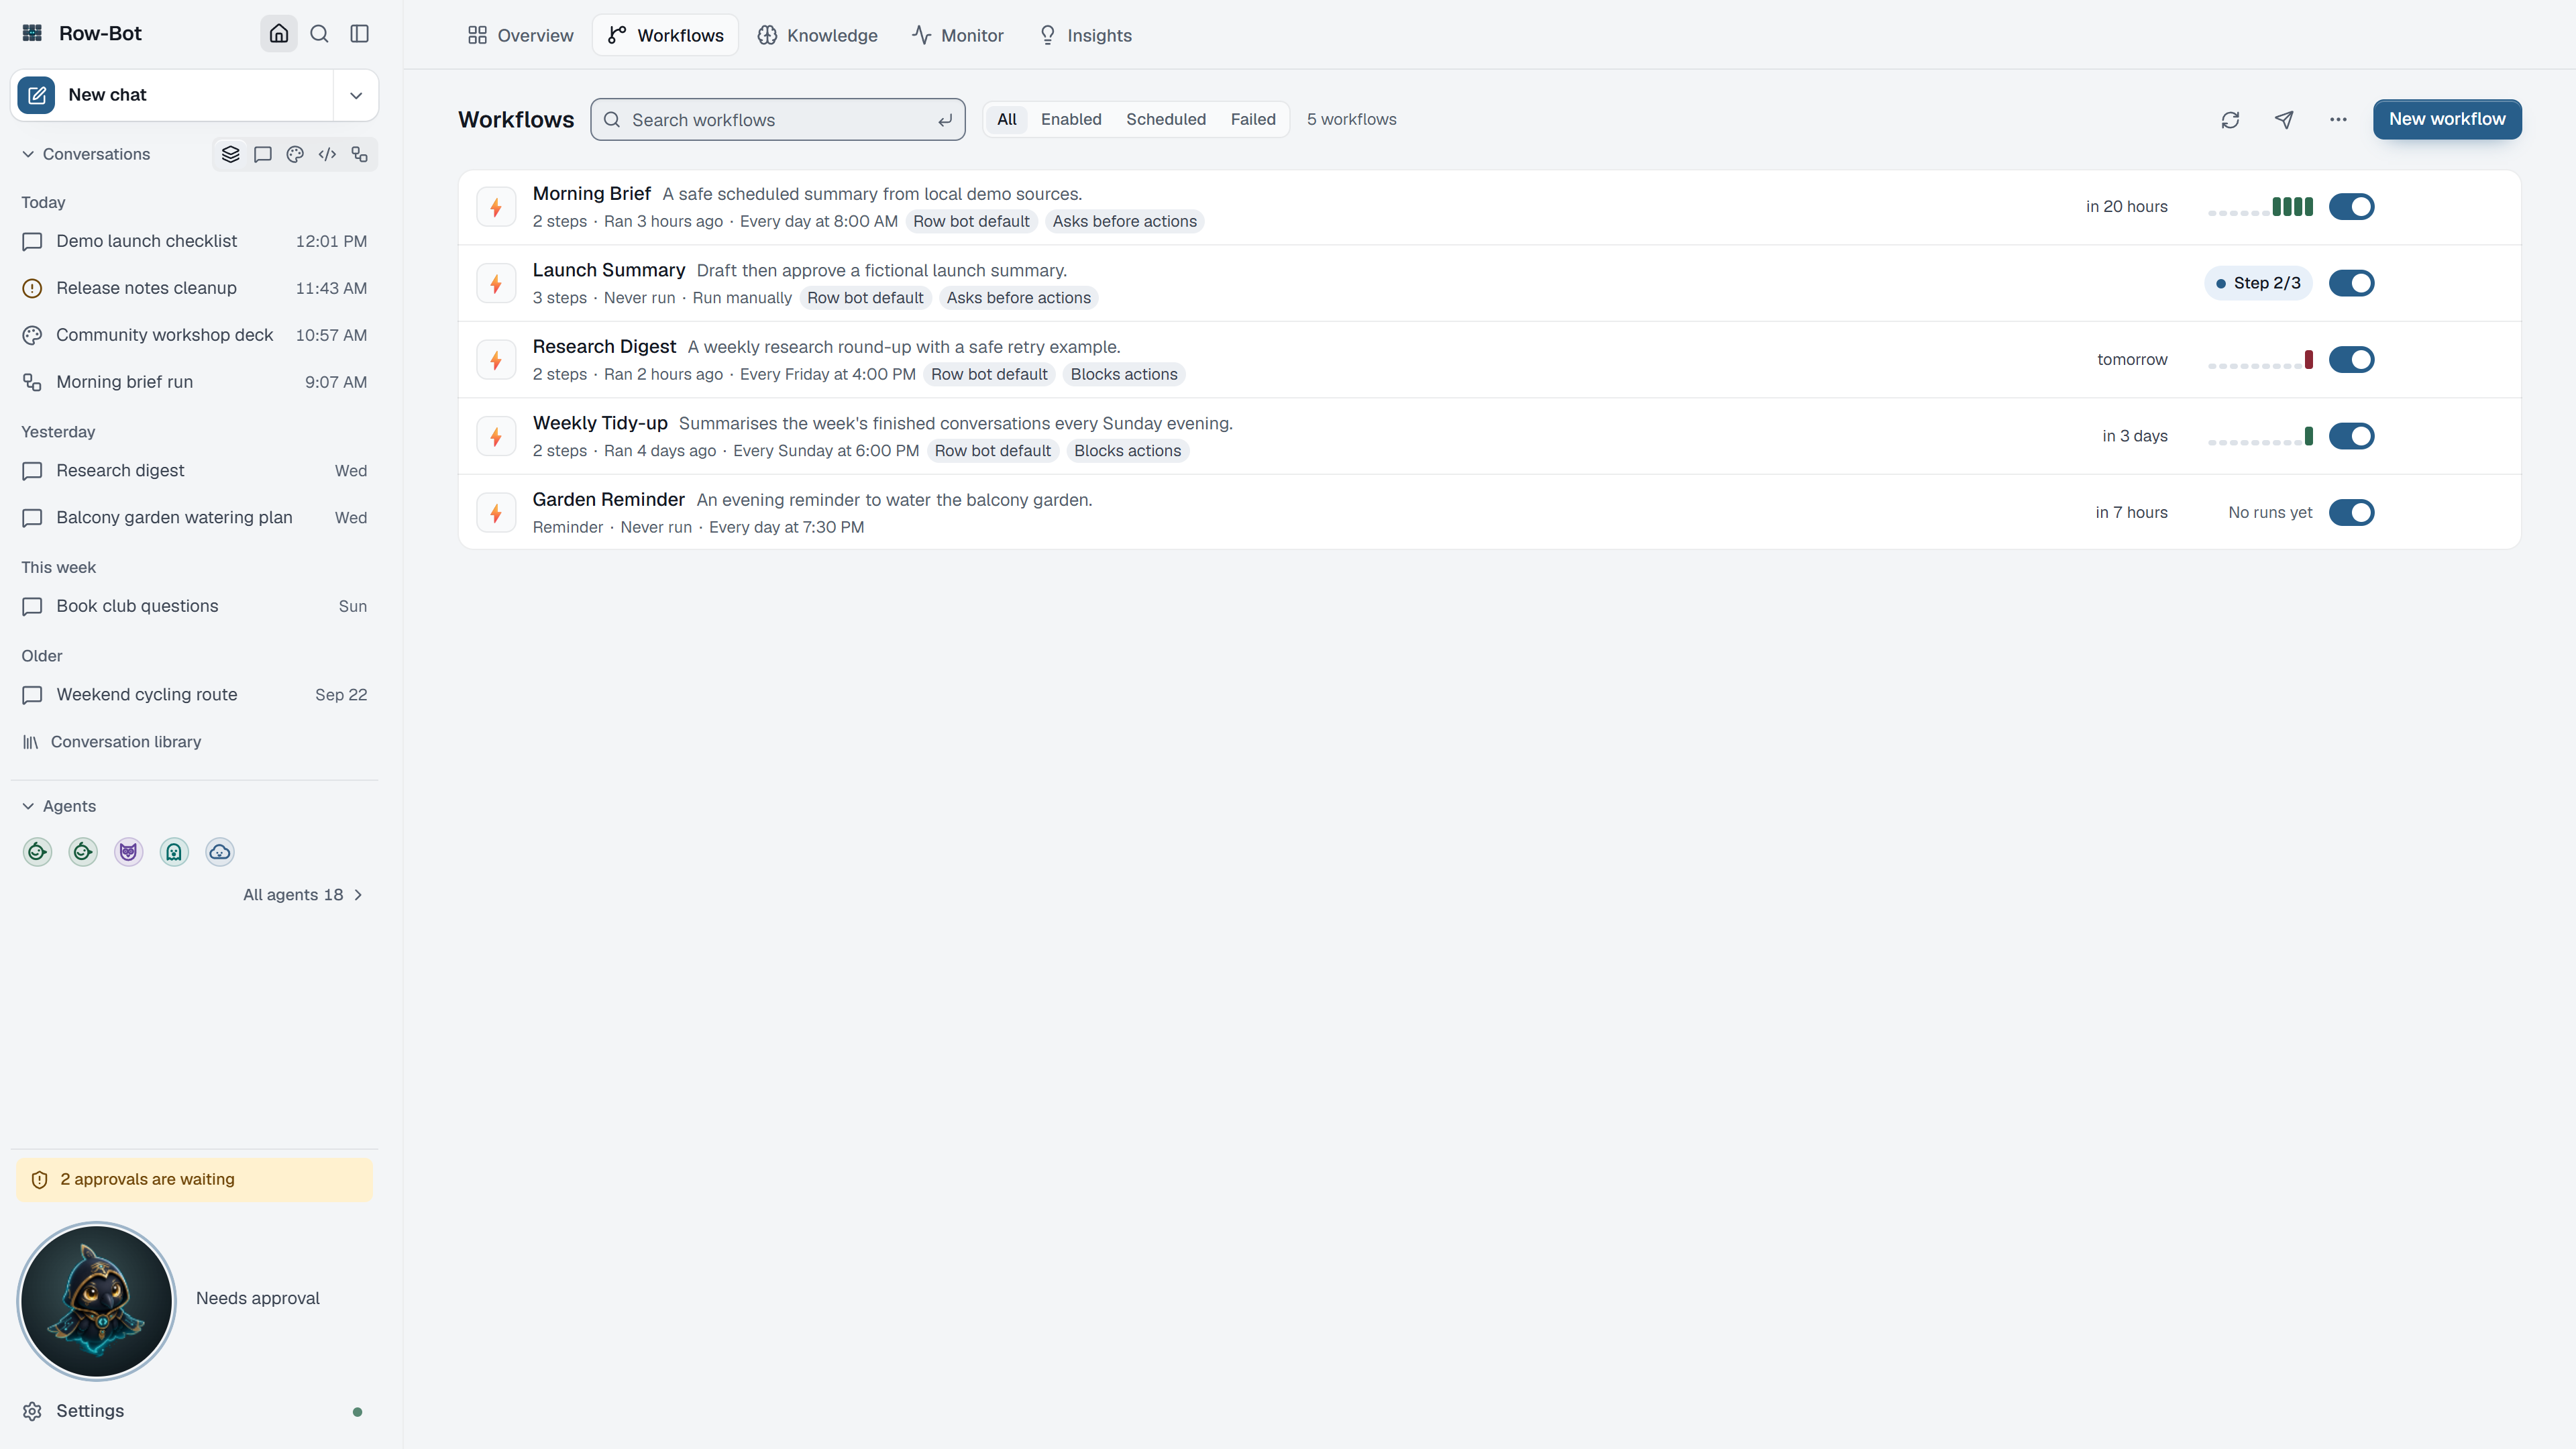
Task: Click the Row-Bot logo icon
Action: tap(32, 33)
